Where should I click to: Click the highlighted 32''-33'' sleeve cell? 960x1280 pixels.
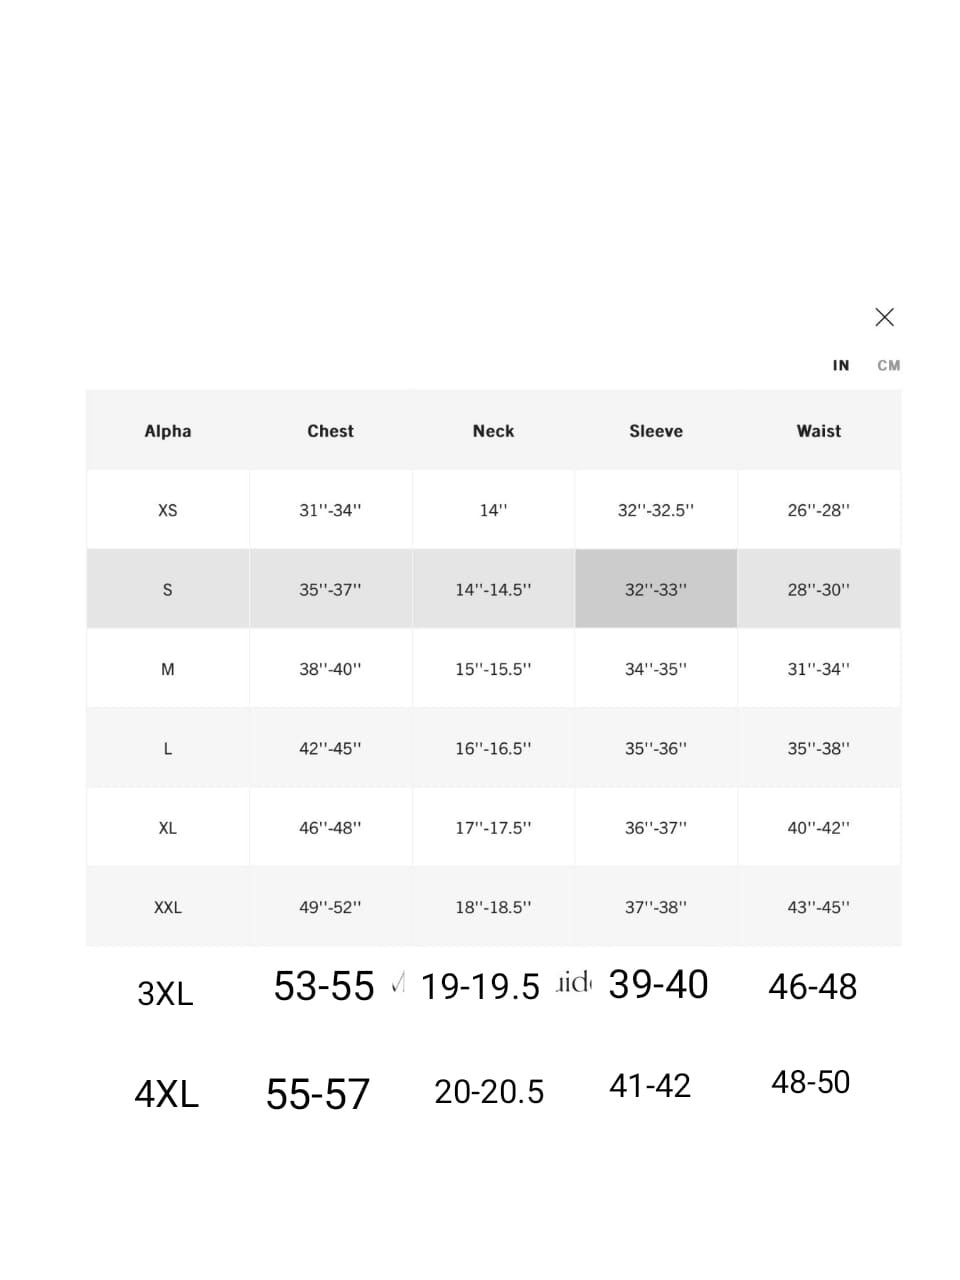tap(656, 590)
